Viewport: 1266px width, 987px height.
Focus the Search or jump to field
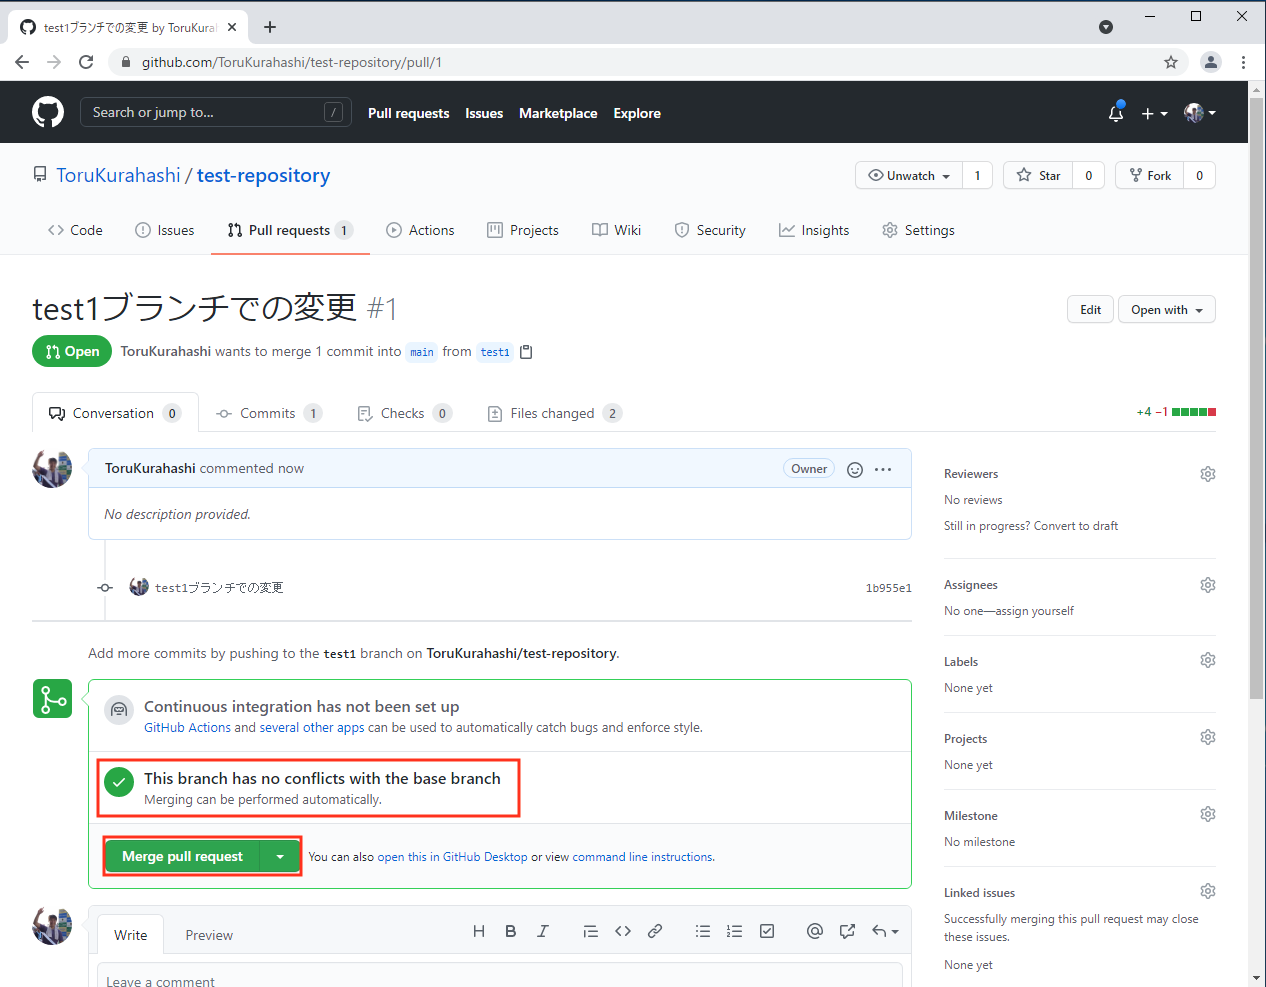click(x=215, y=112)
